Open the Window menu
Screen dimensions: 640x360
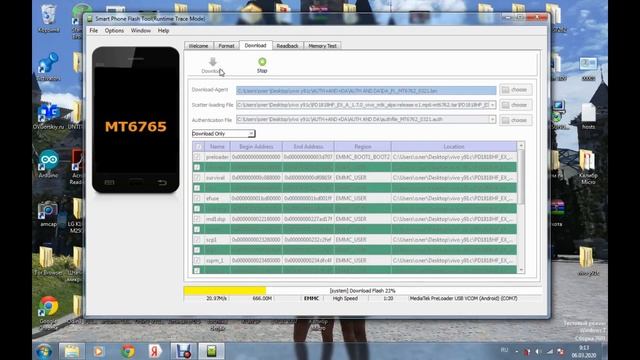141,31
